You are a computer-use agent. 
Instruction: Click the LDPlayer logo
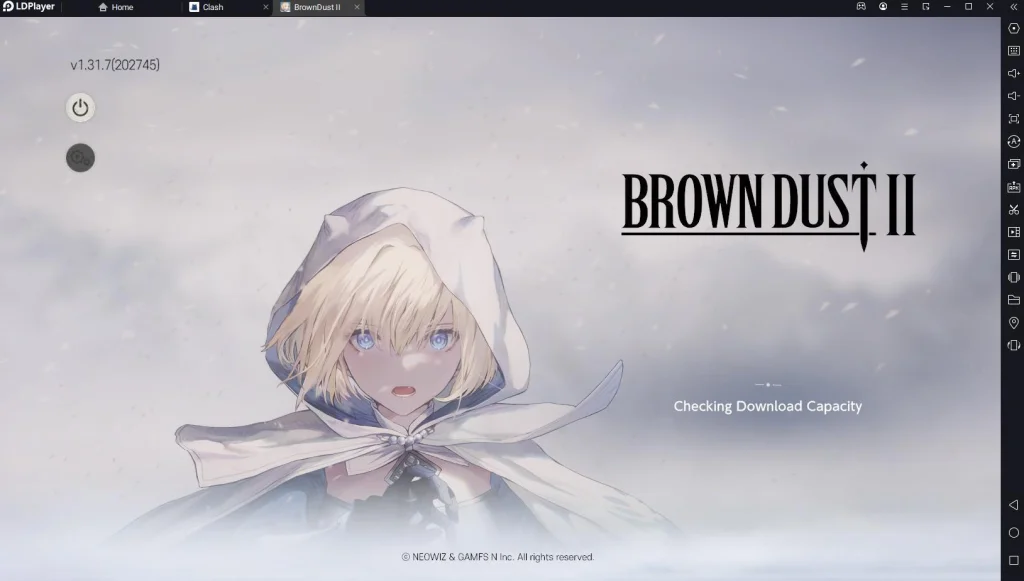click(x=29, y=7)
